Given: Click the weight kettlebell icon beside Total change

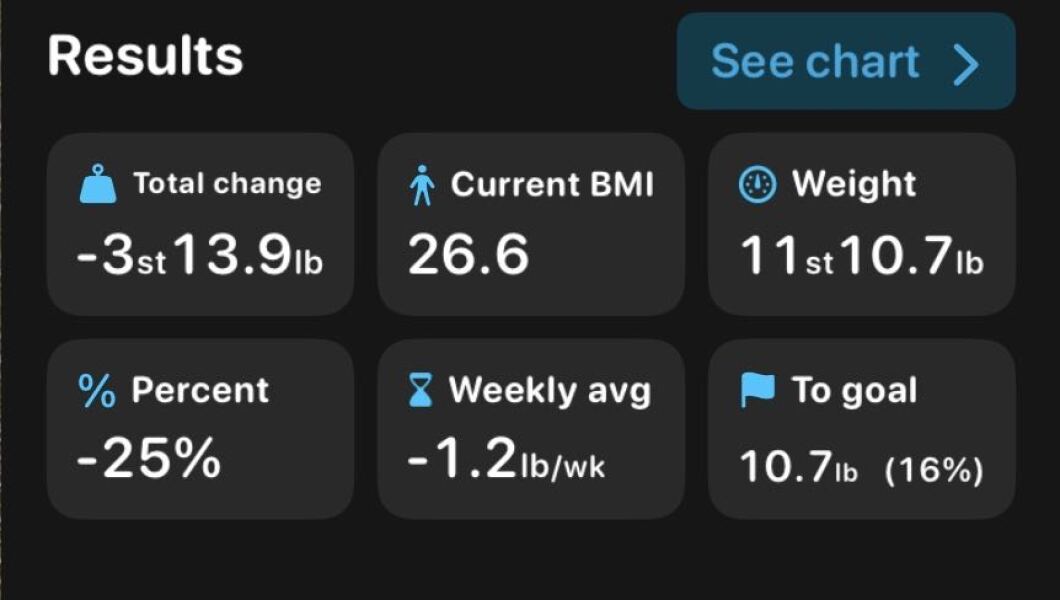Looking at the screenshot, I should [x=97, y=186].
